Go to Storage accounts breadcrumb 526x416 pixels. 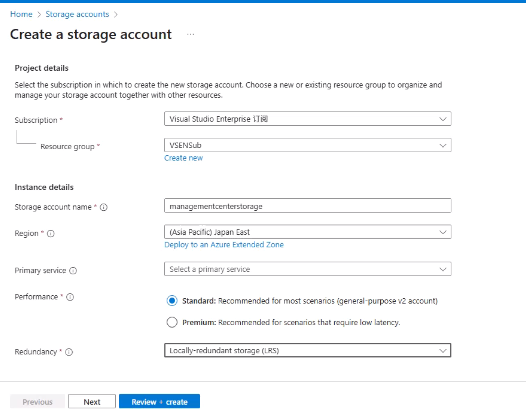pyautogui.click(x=77, y=14)
